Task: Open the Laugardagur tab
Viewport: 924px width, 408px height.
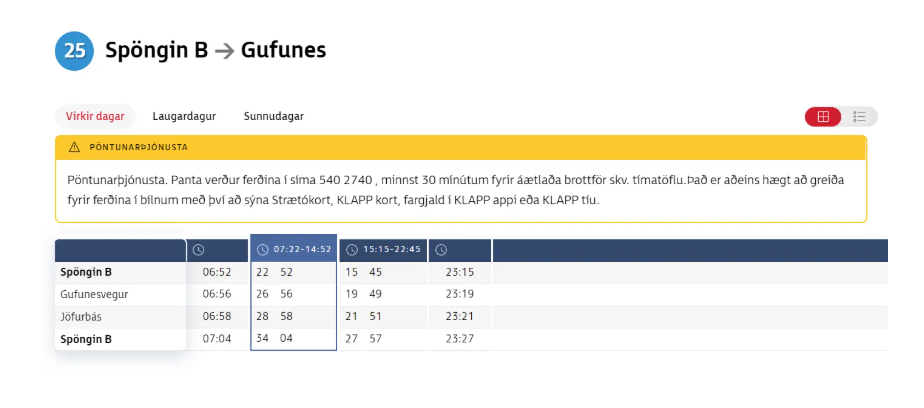Action: click(184, 116)
